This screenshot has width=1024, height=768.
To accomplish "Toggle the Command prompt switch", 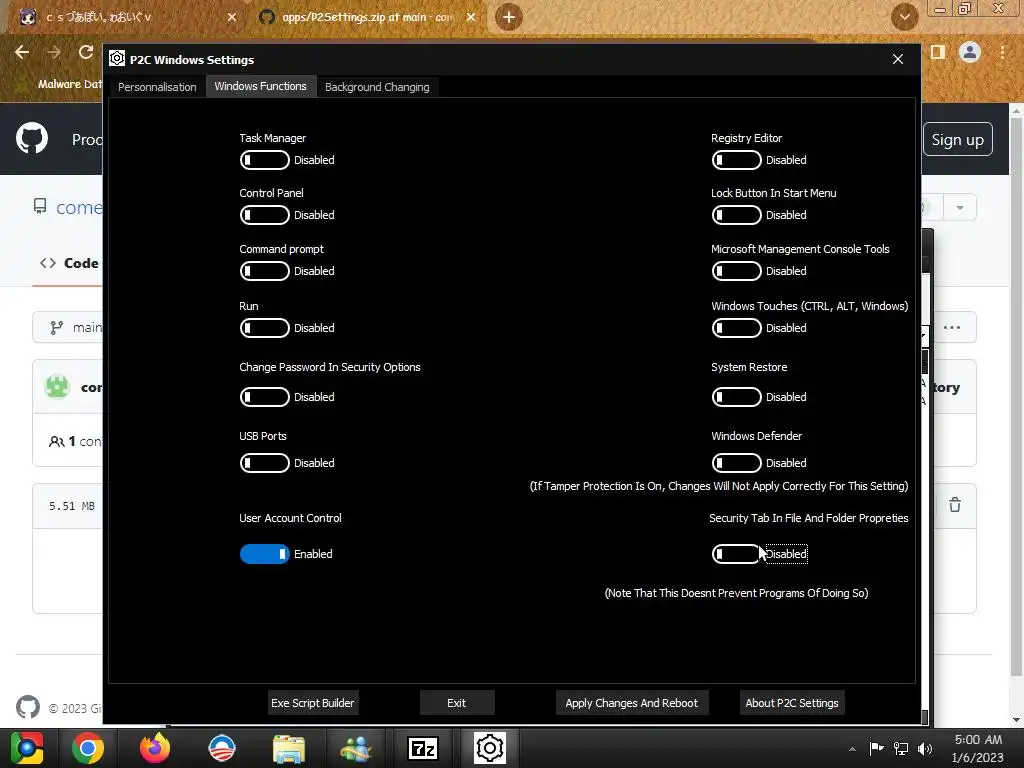I will coord(264,271).
